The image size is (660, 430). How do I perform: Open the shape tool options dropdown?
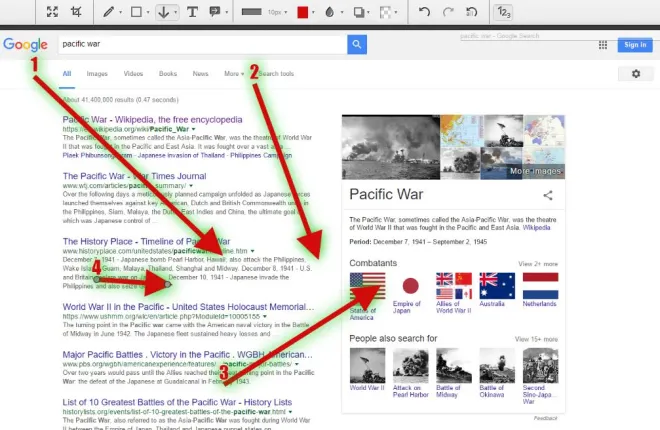point(148,12)
